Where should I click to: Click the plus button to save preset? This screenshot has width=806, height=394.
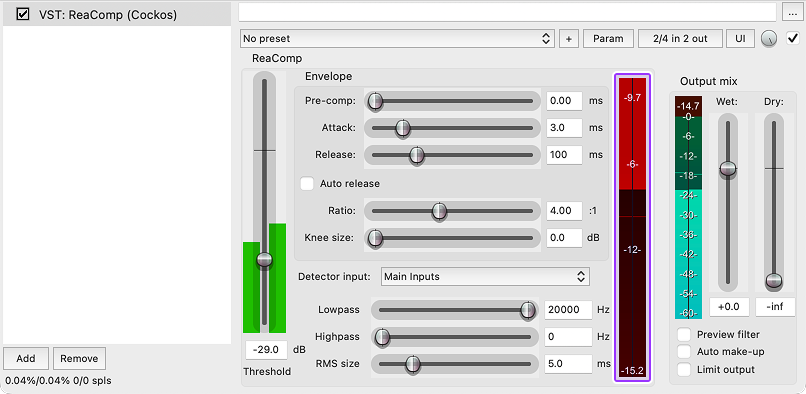[x=569, y=39]
